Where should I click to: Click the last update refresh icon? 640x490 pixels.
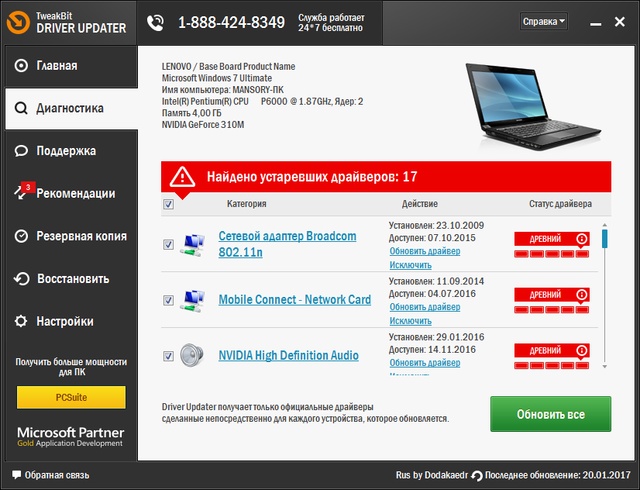point(477,474)
